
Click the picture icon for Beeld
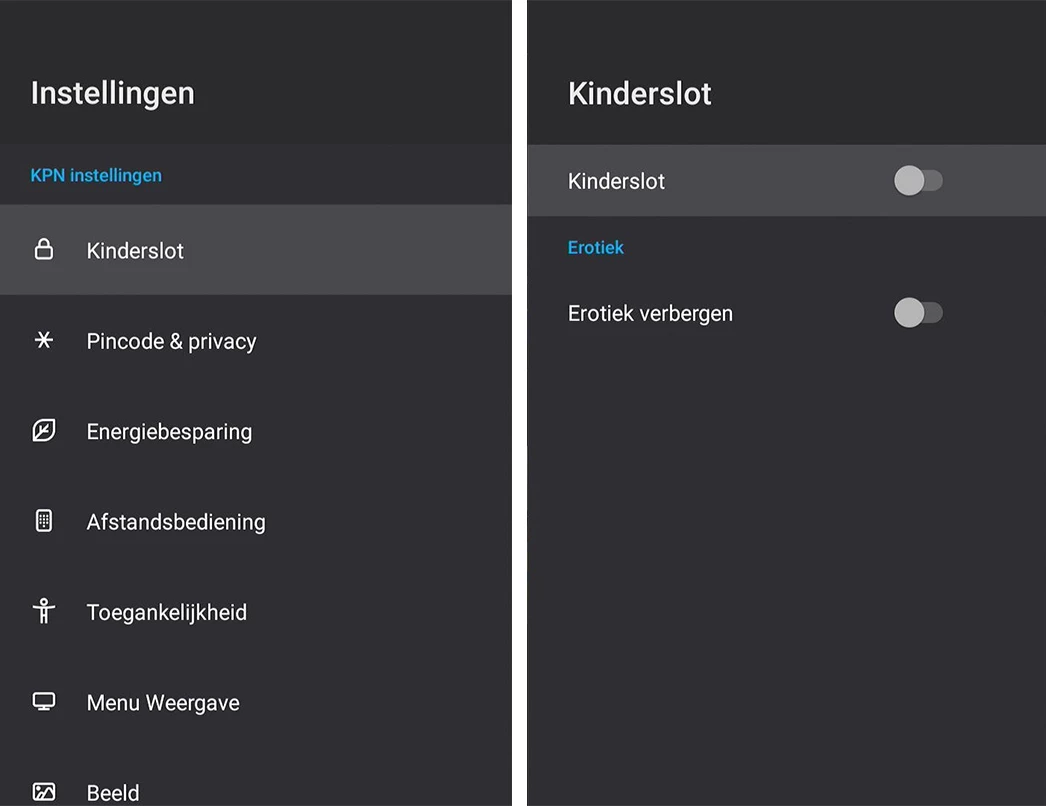[44, 792]
